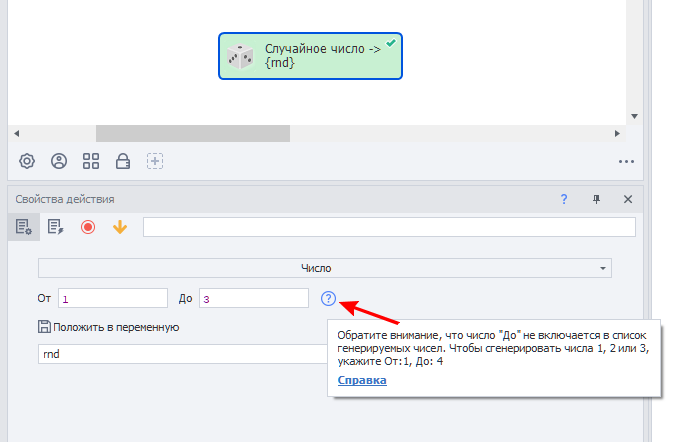
Task: Open project settings gear icon
Action: point(27,161)
